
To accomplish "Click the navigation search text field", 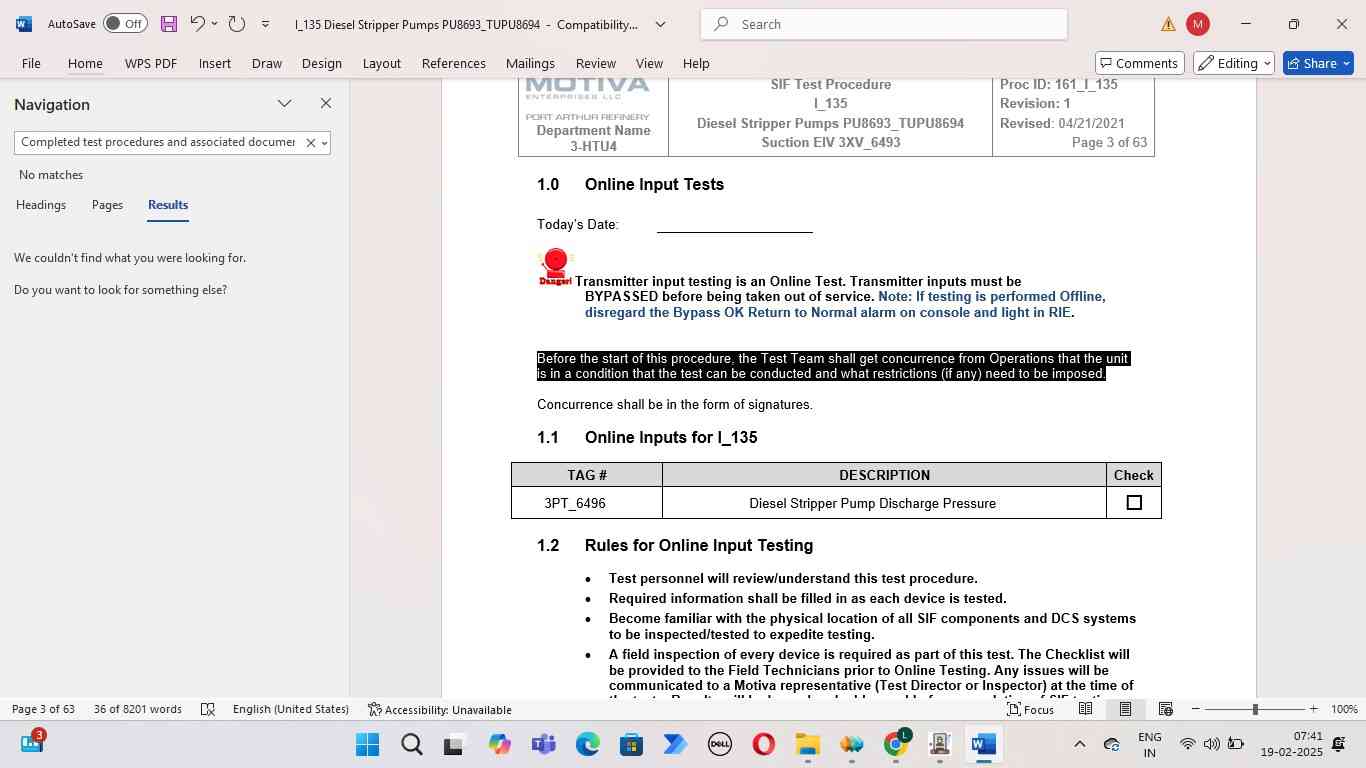I will point(158,142).
